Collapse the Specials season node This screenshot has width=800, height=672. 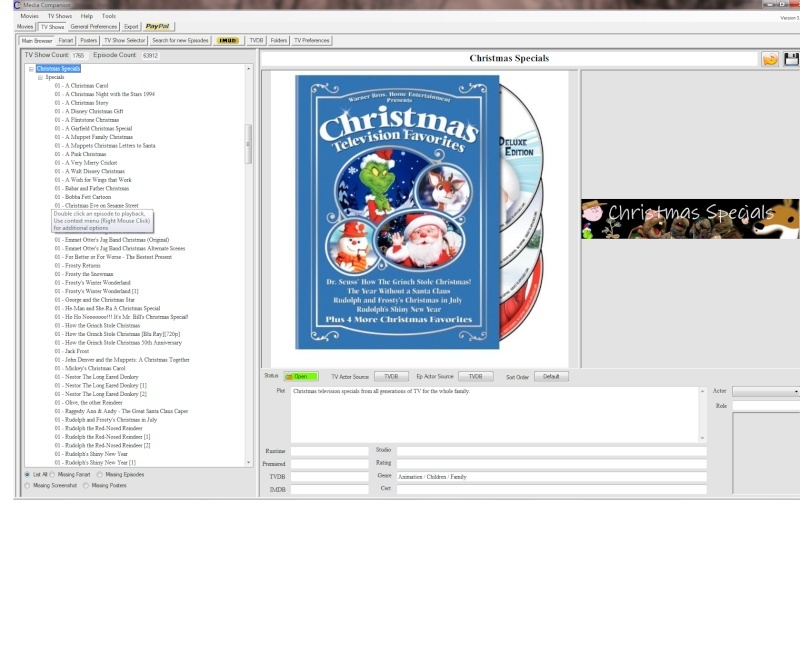point(40,78)
